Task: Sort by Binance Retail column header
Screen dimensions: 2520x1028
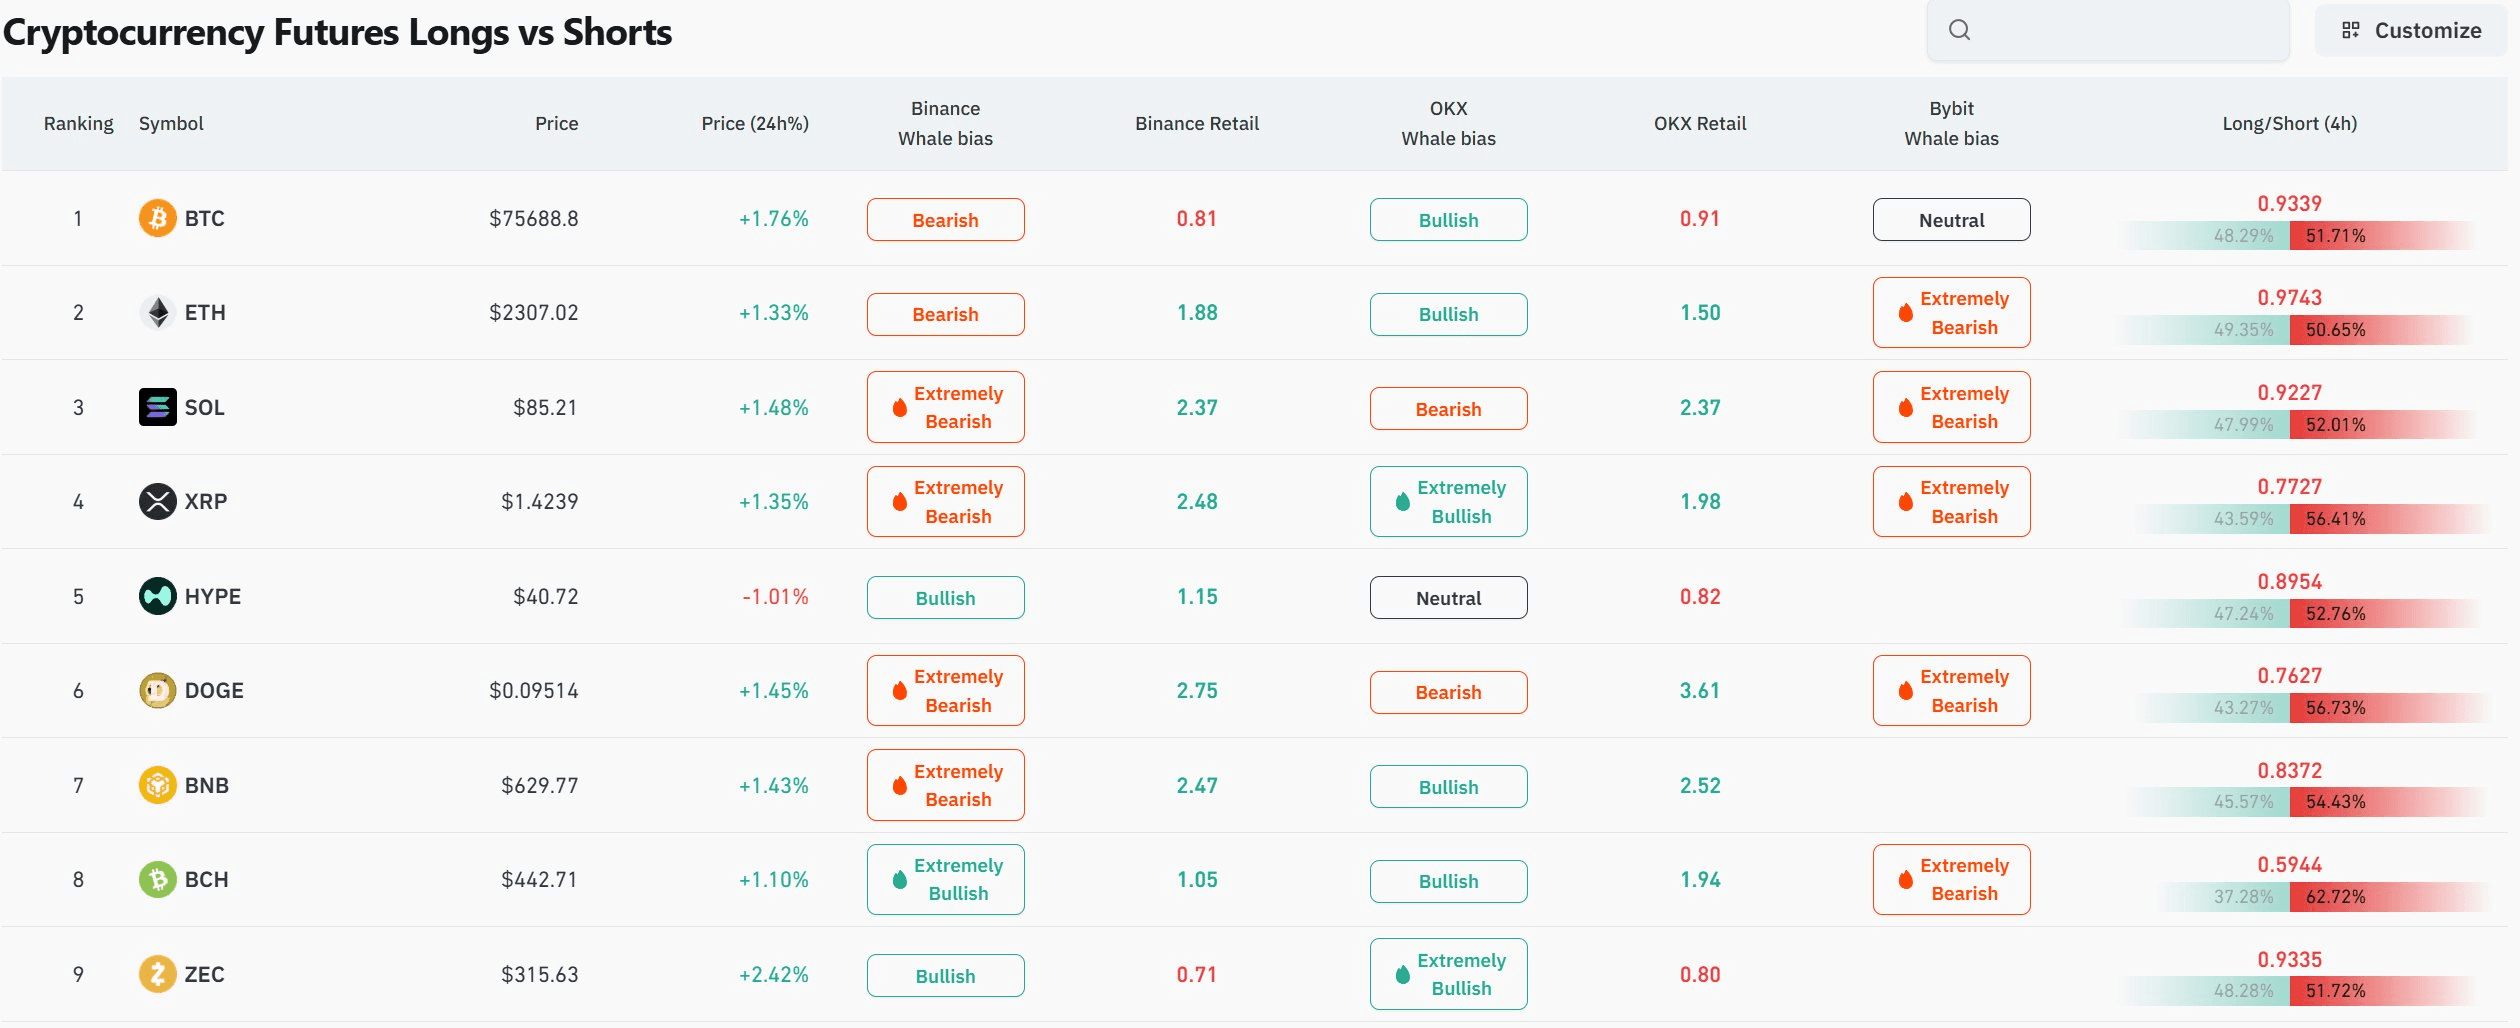Action: [1196, 124]
